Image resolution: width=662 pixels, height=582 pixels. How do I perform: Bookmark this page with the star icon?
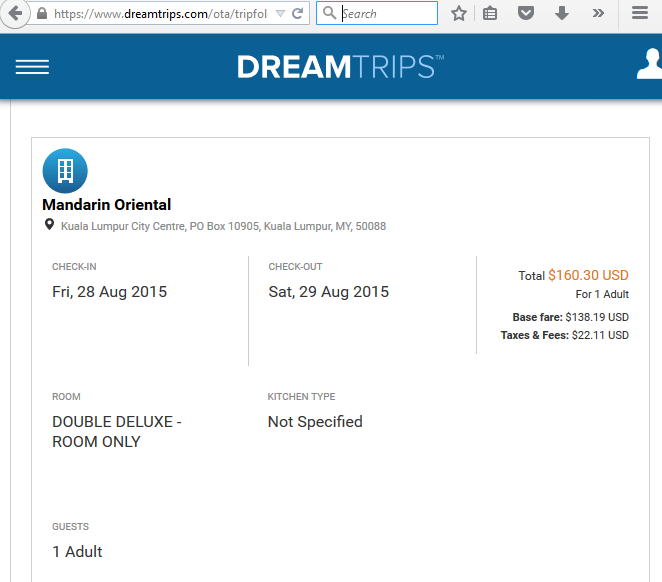459,14
